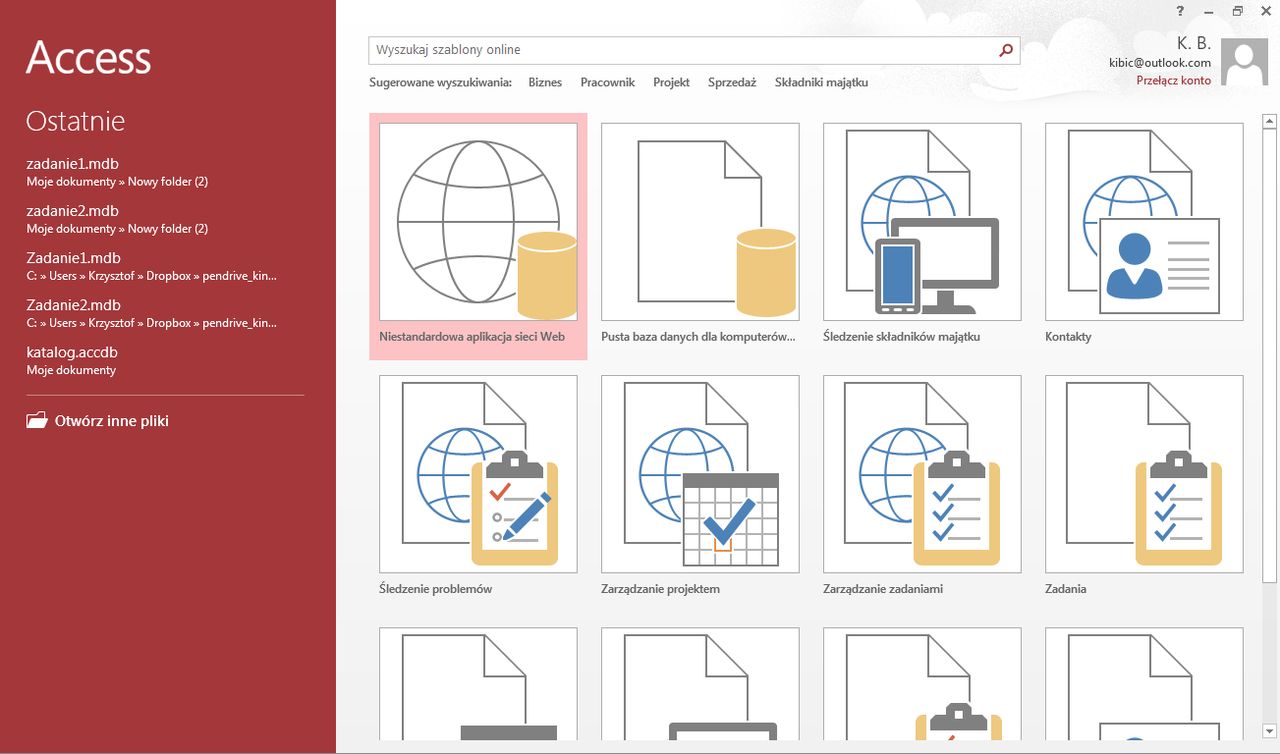
Task: Click the Śledzenie problemów caption text
Action: click(436, 589)
